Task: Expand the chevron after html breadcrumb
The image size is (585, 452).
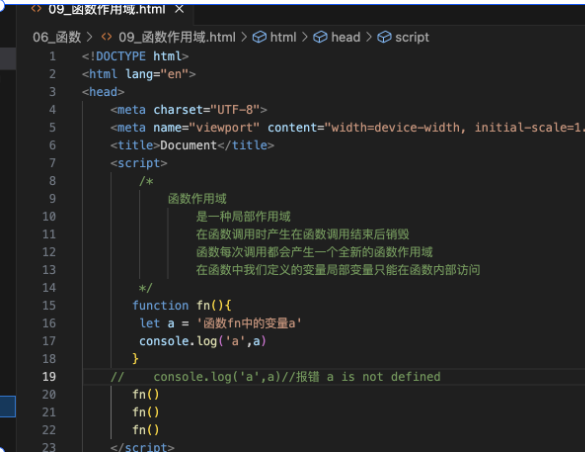Action: click(305, 37)
